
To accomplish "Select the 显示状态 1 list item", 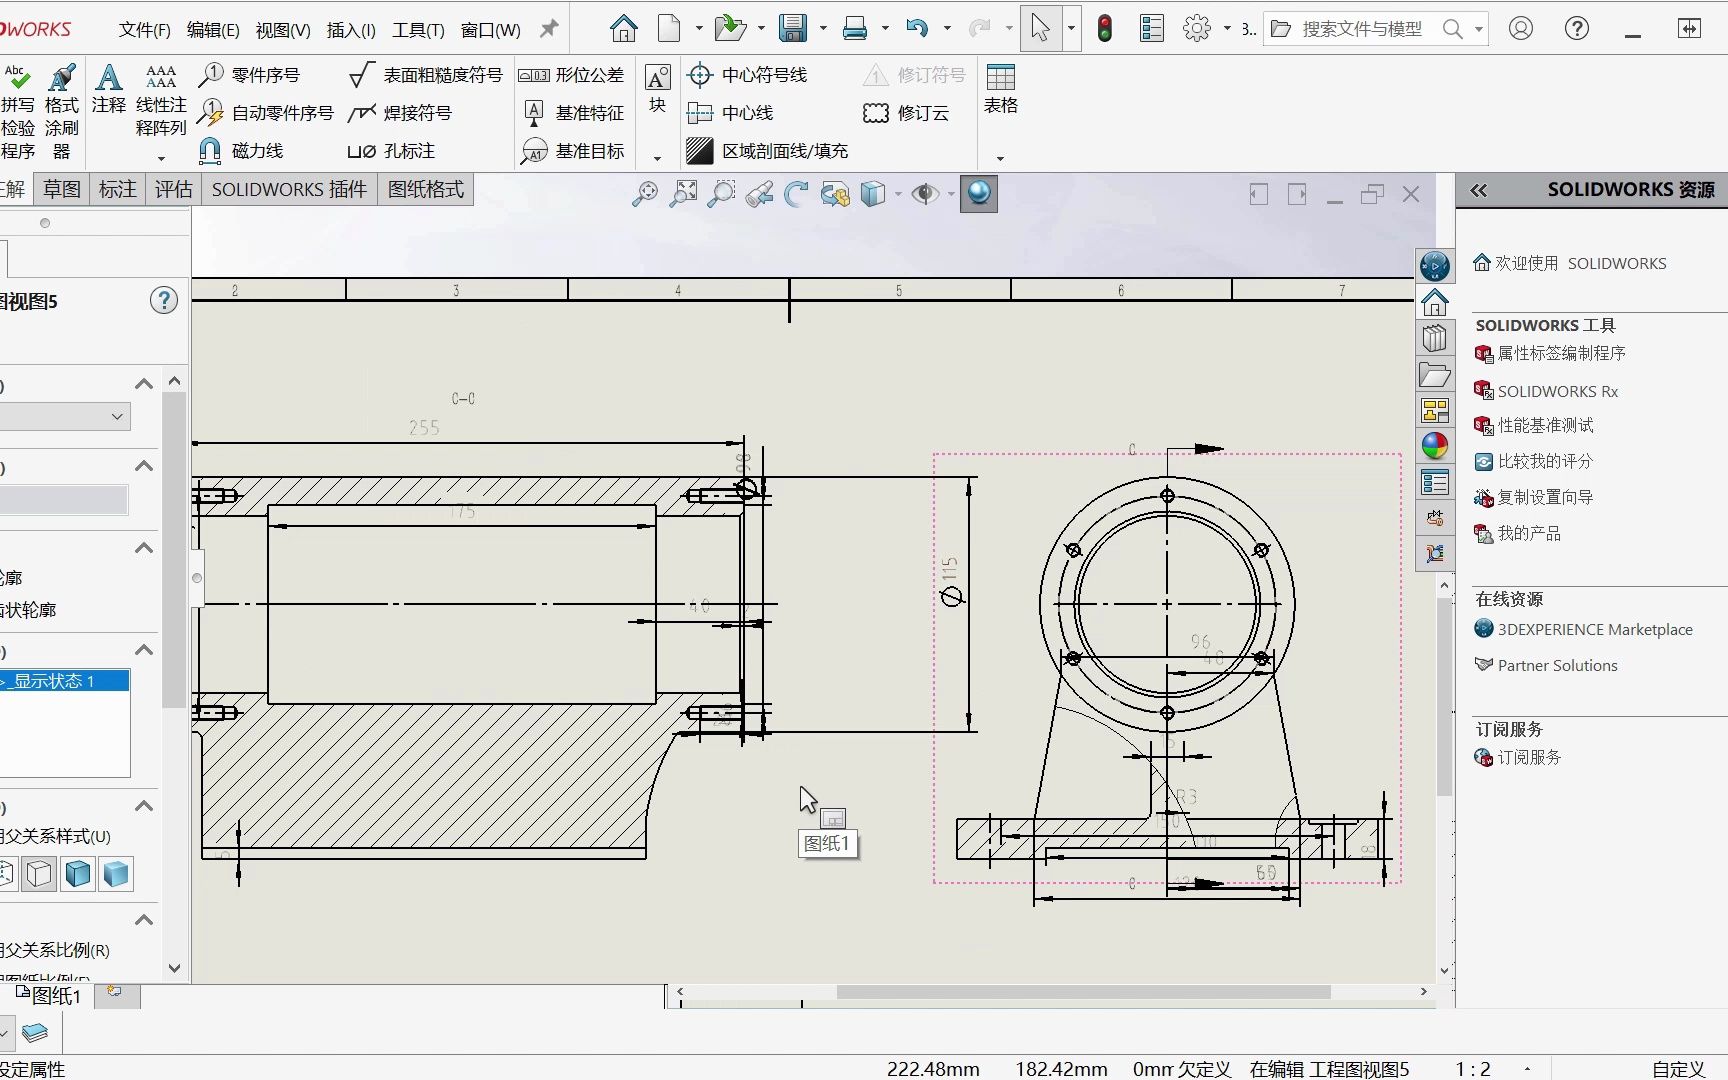I will pos(64,681).
